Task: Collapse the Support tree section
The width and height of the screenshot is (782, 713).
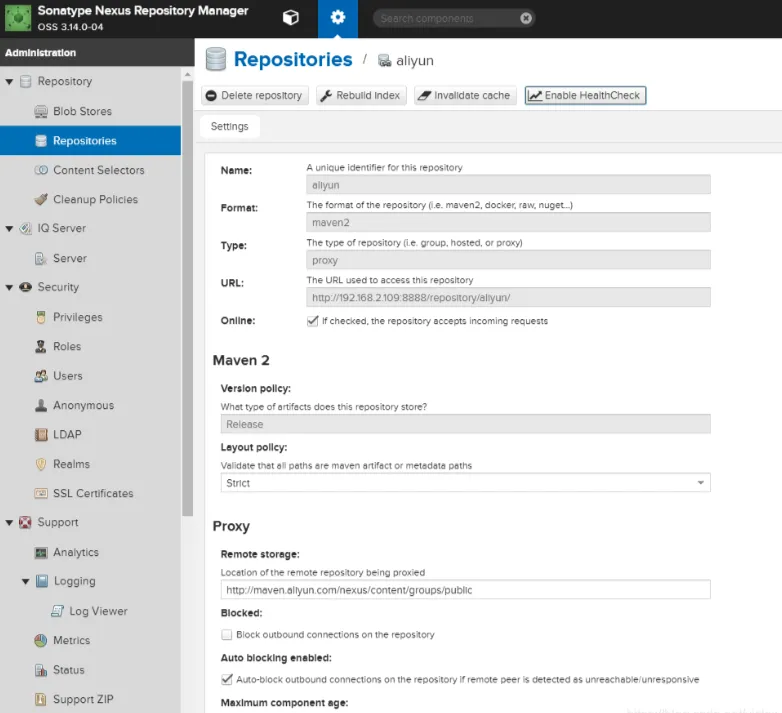Action: click(9, 523)
